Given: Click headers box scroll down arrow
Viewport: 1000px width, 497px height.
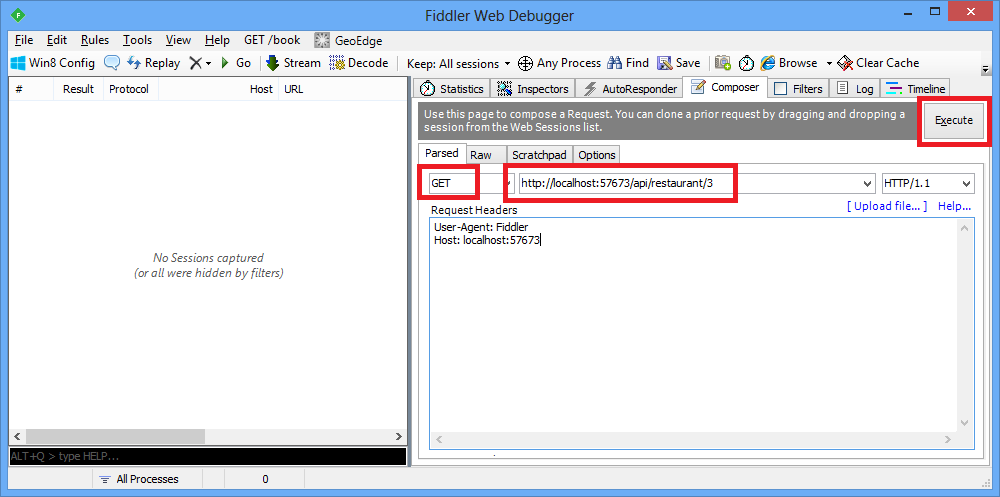Looking at the screenshot, I should (x=964, y=423).
